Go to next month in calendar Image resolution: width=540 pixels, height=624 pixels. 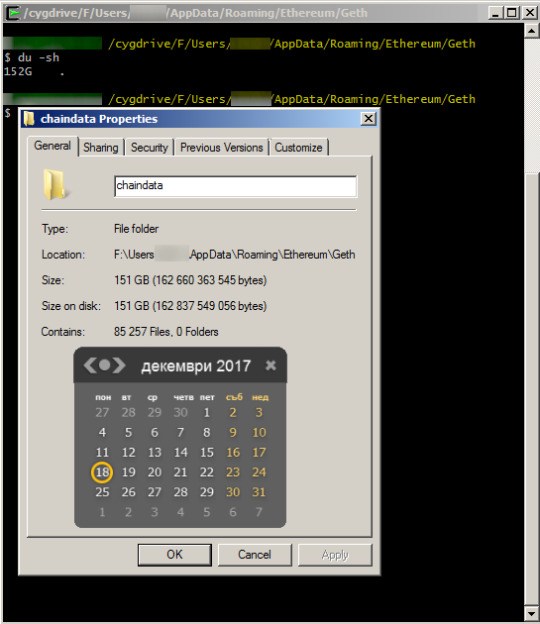click(x=119, y=365)
